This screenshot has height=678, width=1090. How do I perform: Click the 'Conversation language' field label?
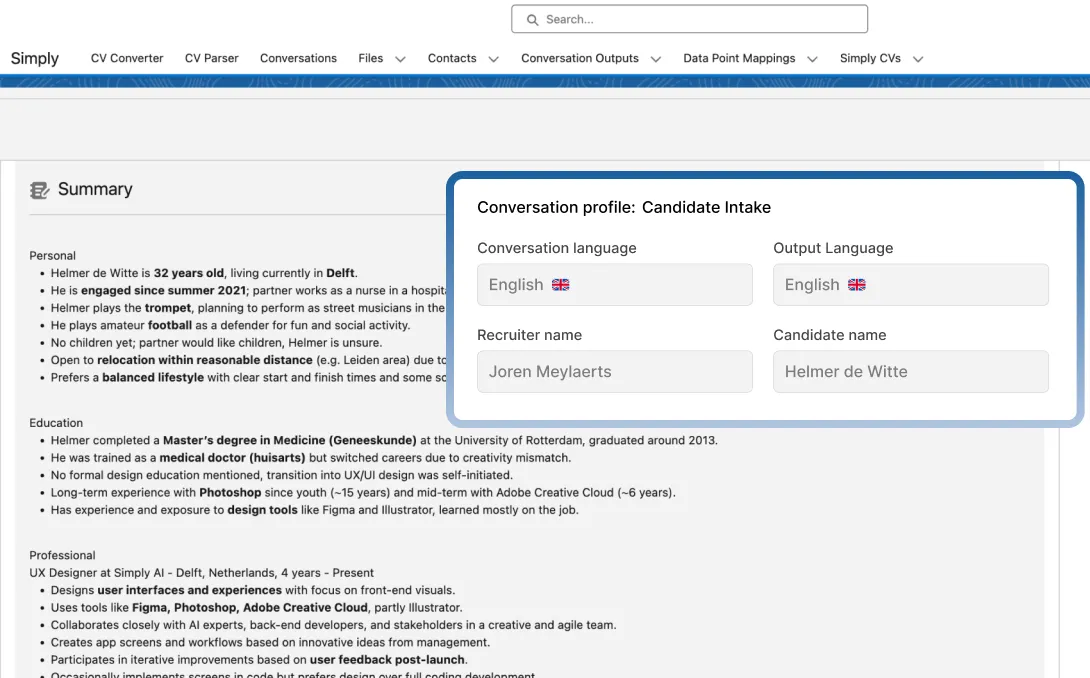556,248
